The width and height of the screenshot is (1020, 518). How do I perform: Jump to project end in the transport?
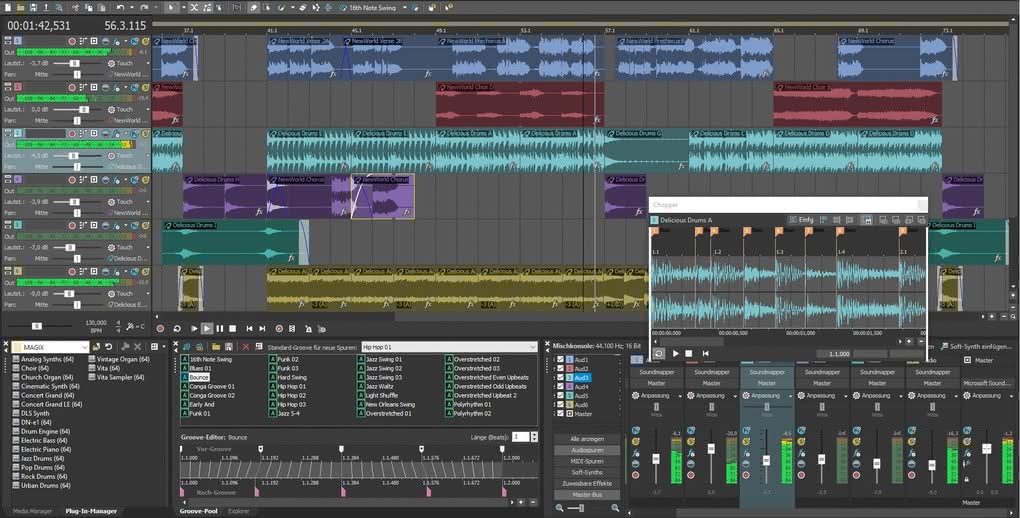[262, 329]
